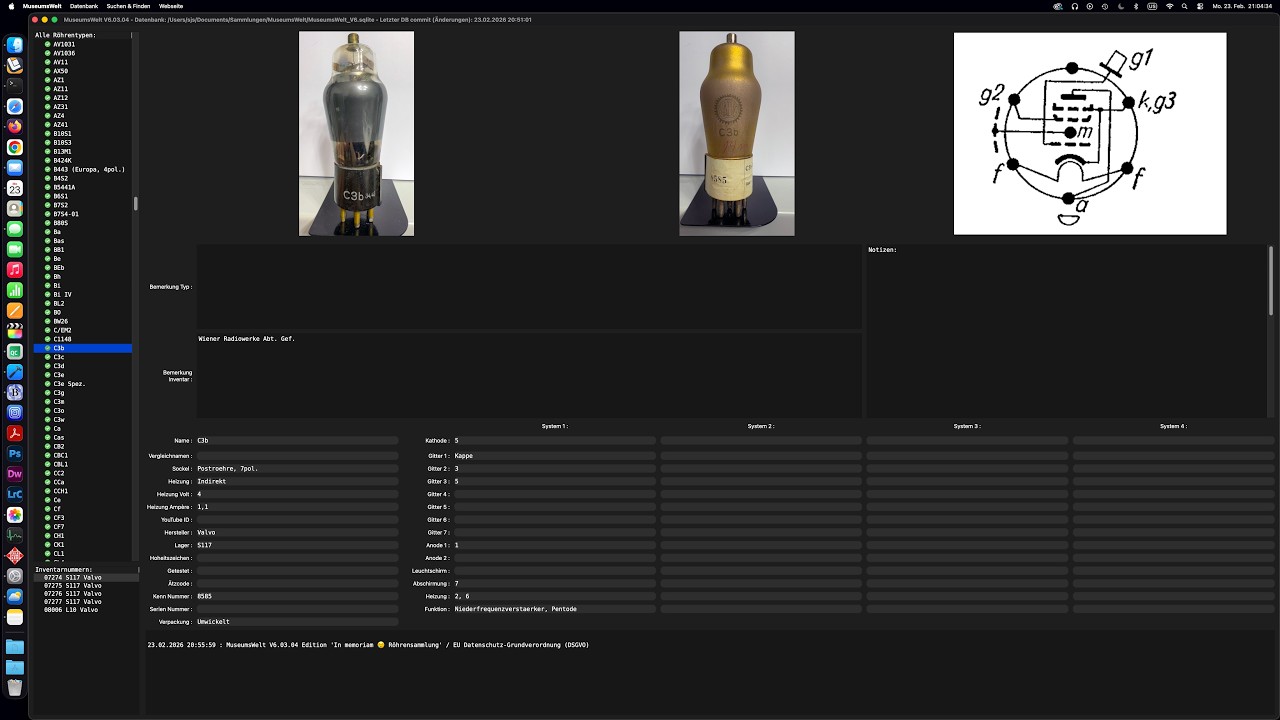Click the Hersteller field showing Valvo
This screenshot has height=720, width=1280.
pos(297,532)
